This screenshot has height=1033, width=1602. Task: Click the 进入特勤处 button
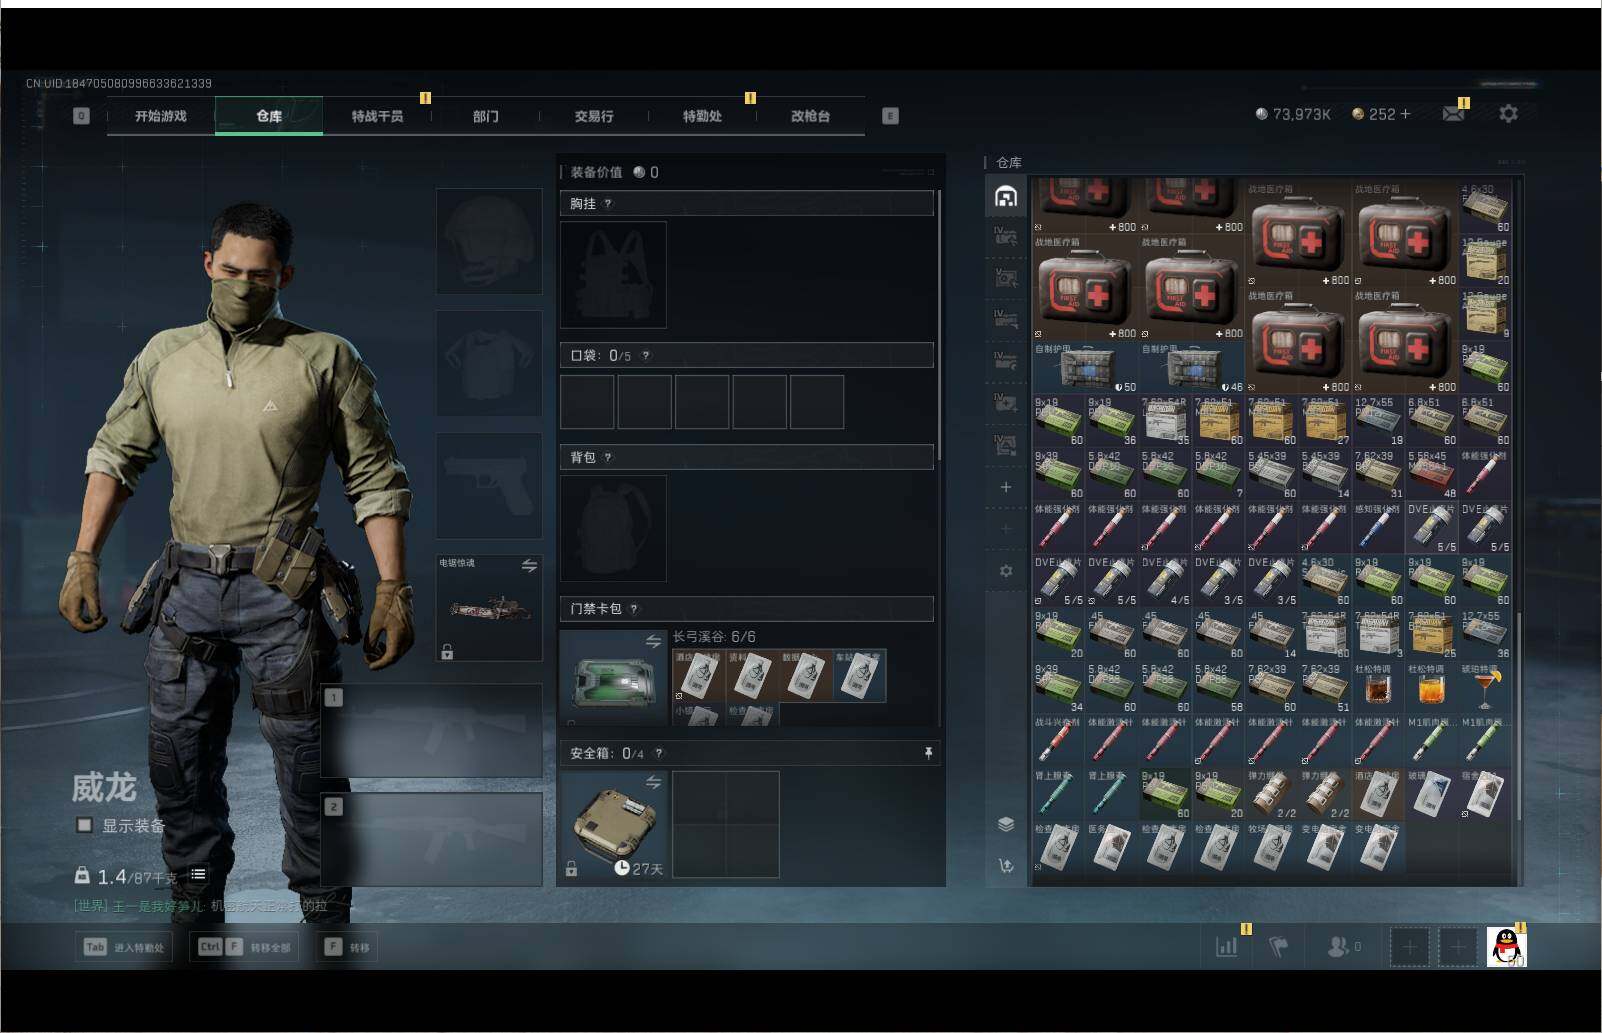point(123,947)
